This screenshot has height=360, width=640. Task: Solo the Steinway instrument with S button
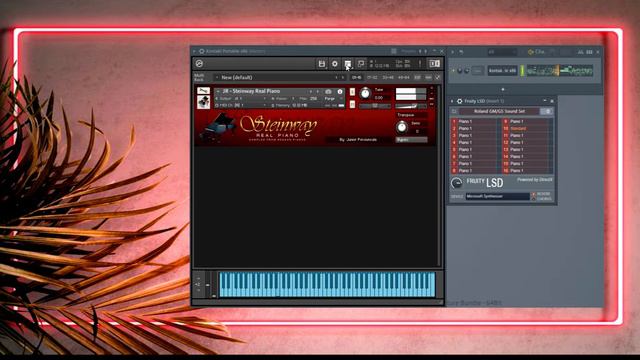coord(352,92)
